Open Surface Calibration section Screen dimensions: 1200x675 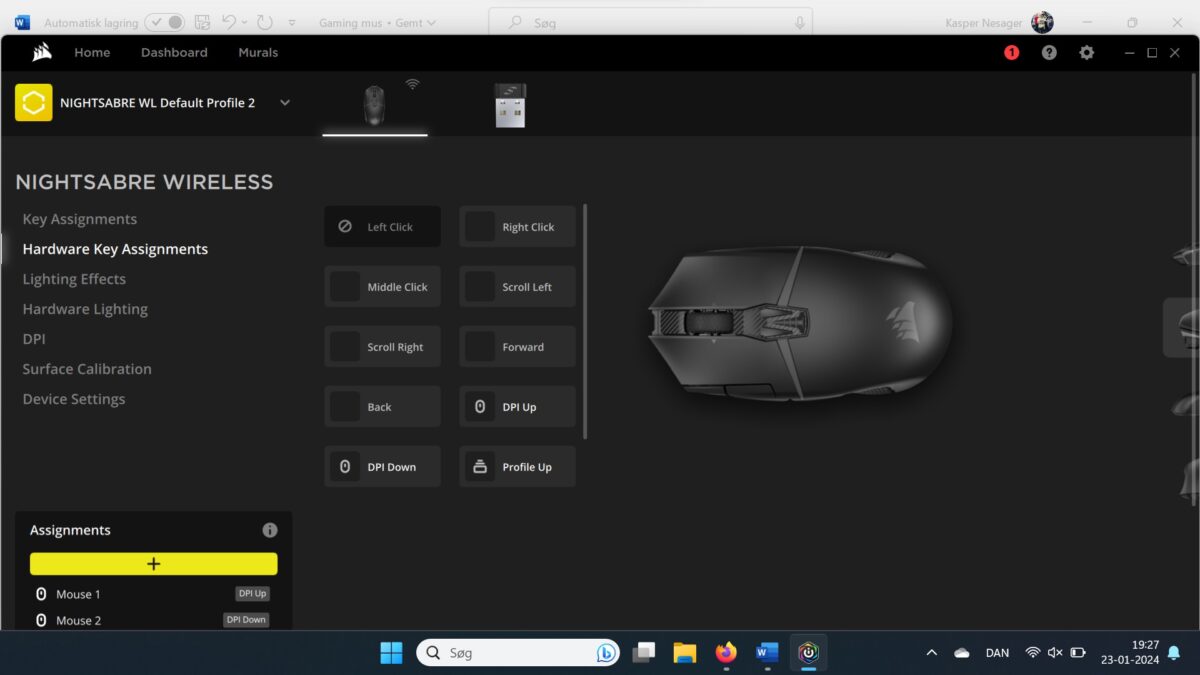[x=87, y=369]
